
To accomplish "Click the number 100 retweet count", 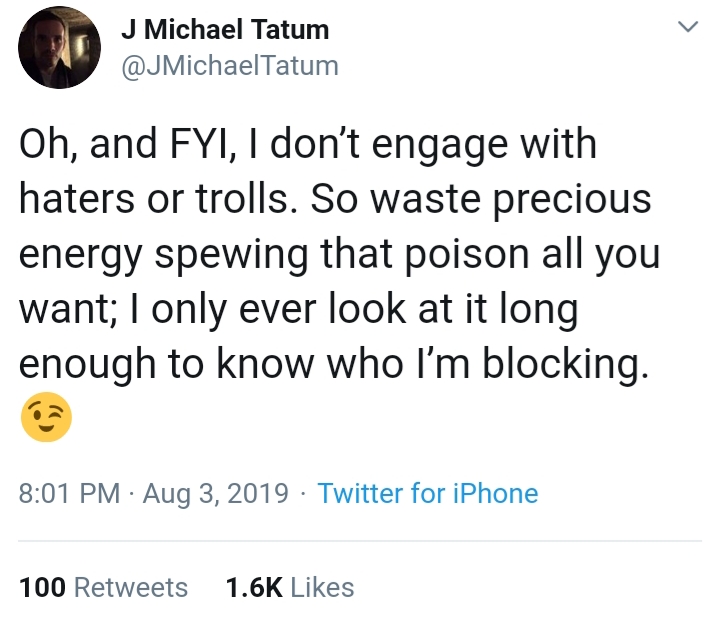I will tap(42, 587).
